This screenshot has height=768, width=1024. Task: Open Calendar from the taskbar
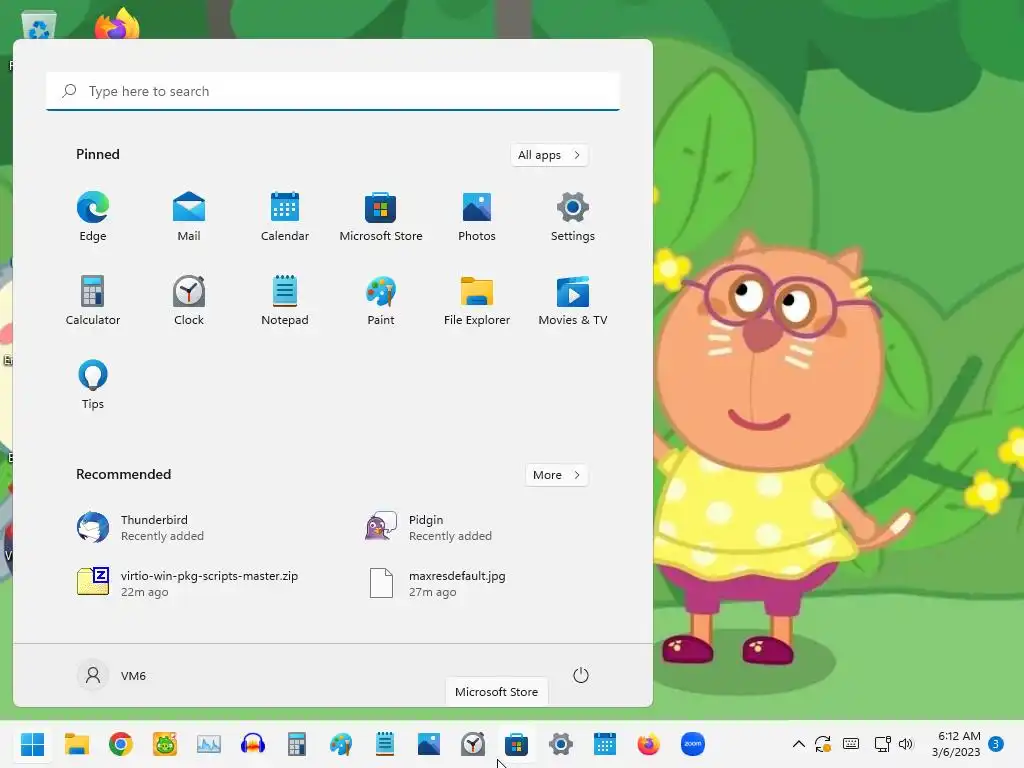pyautogui.click(x=605, y=744)
